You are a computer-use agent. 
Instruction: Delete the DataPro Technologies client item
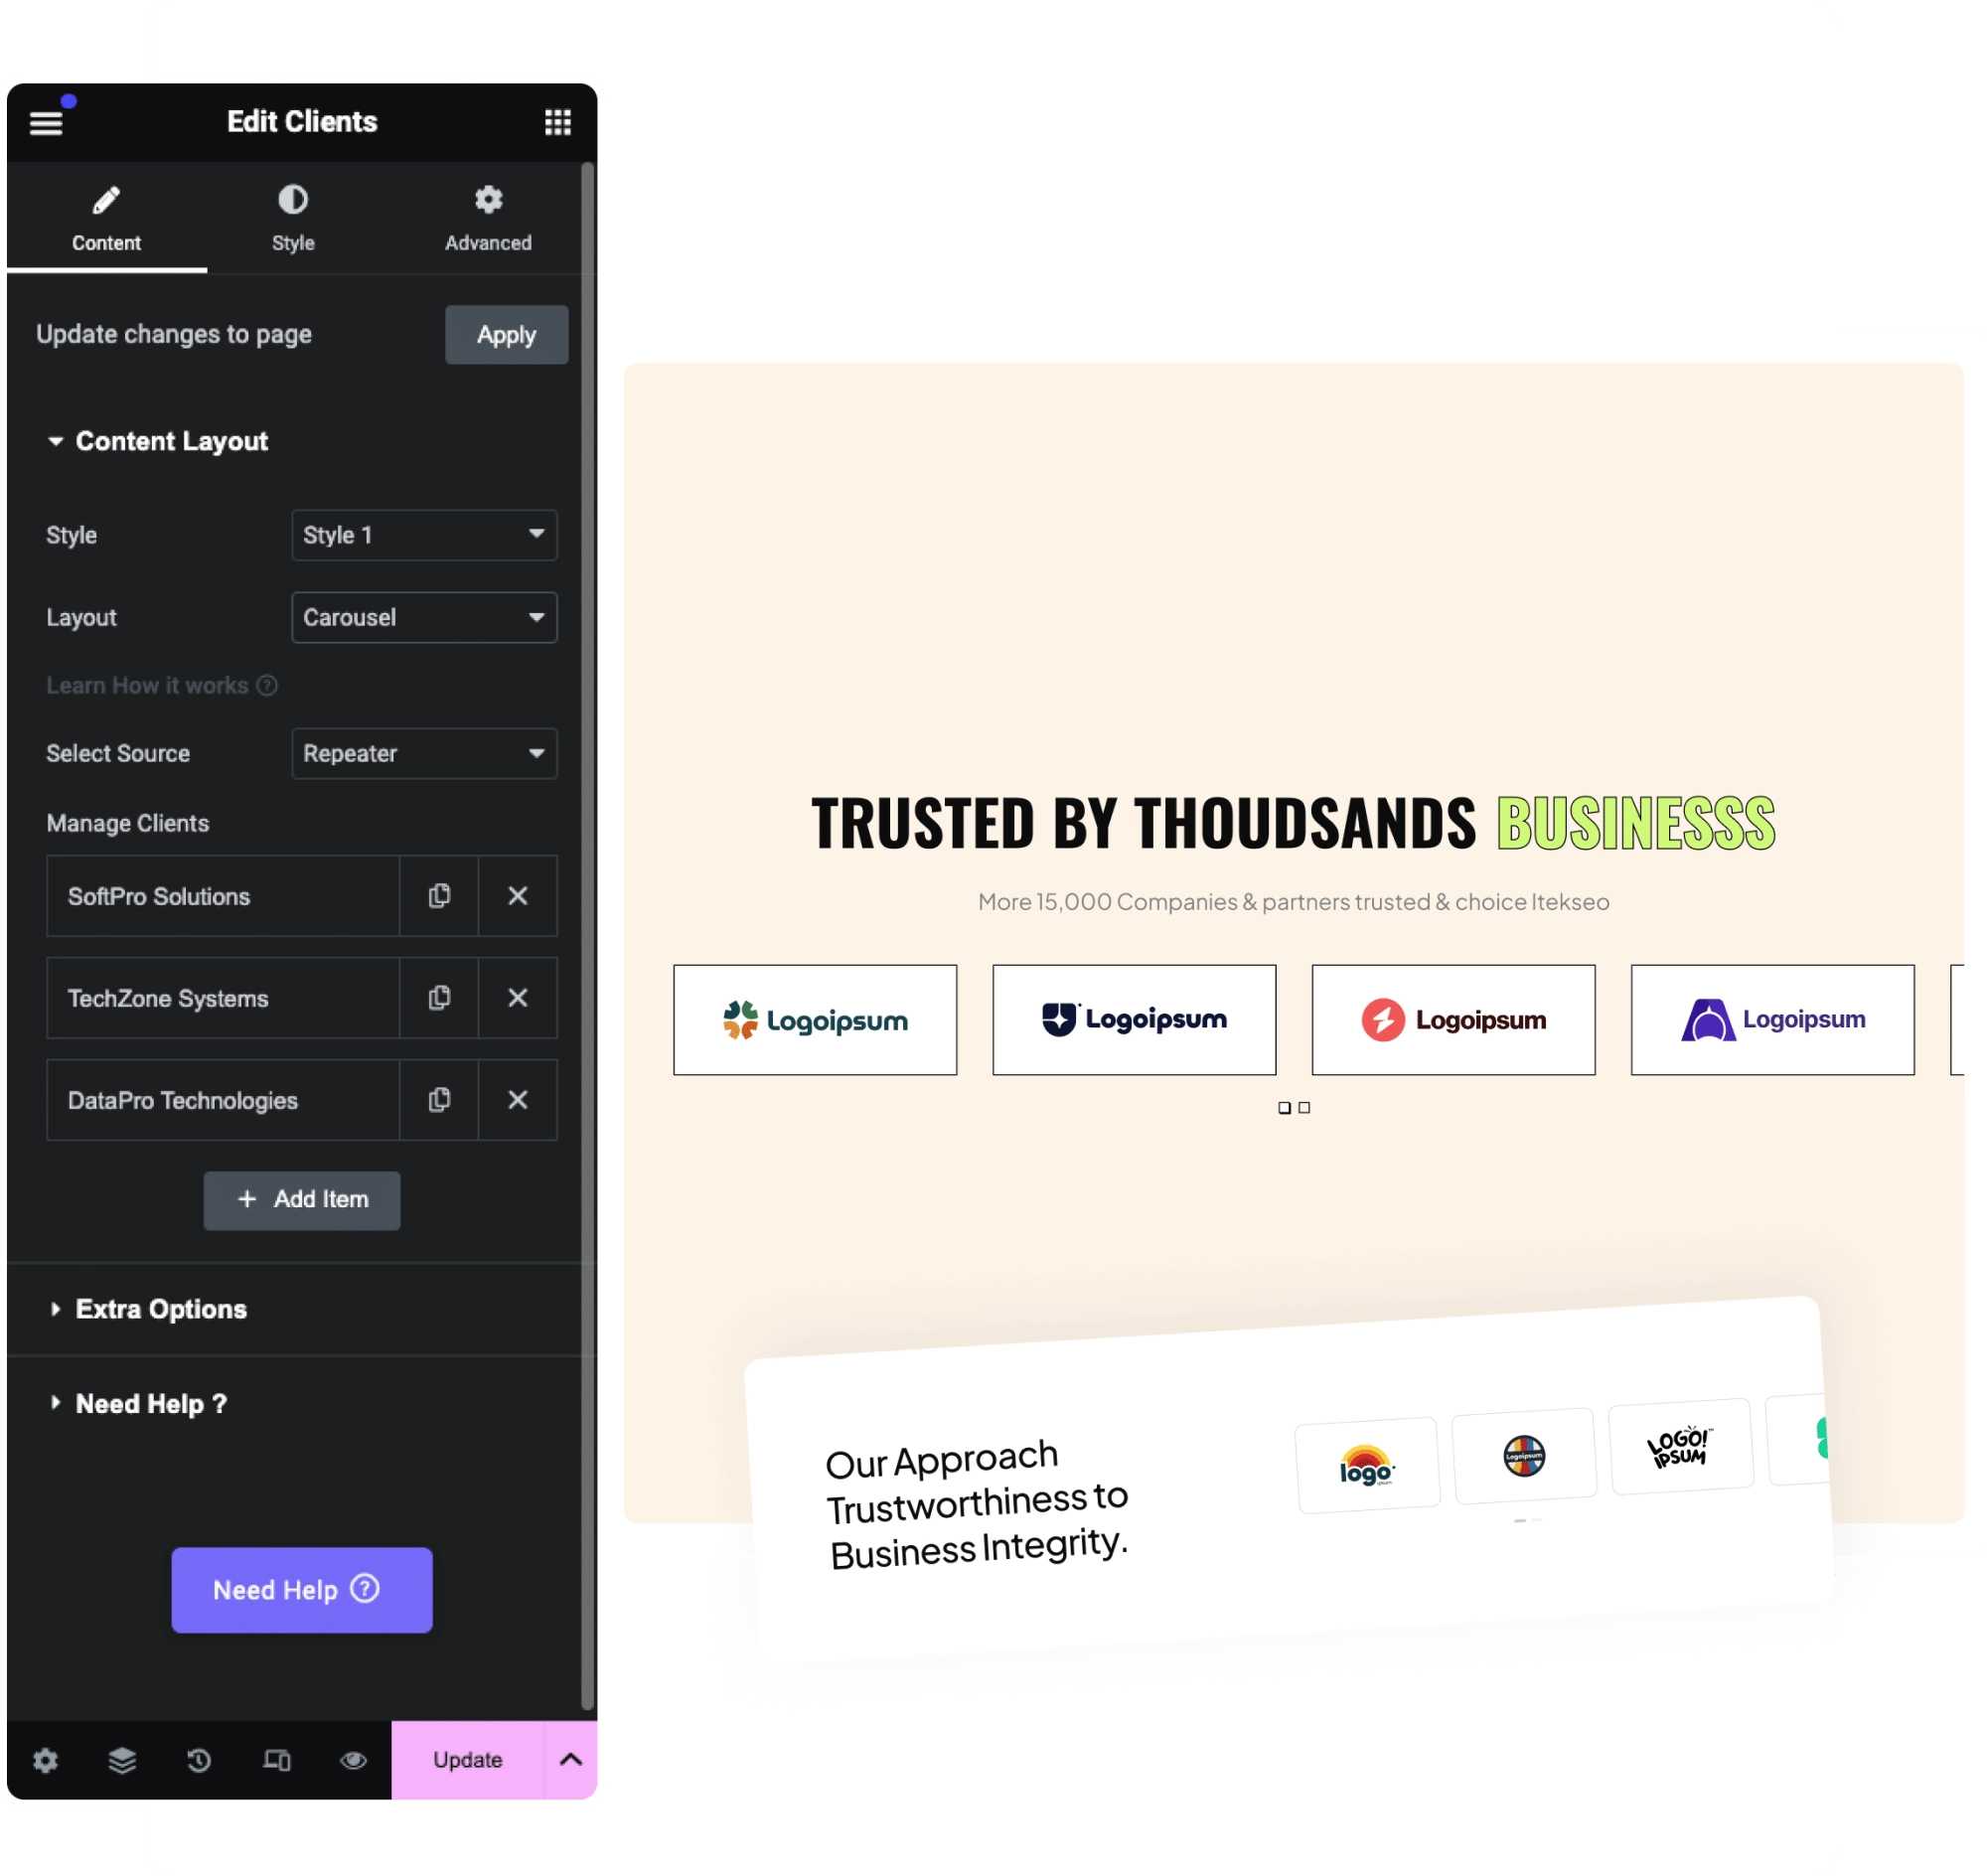(x=519, y=1098)
